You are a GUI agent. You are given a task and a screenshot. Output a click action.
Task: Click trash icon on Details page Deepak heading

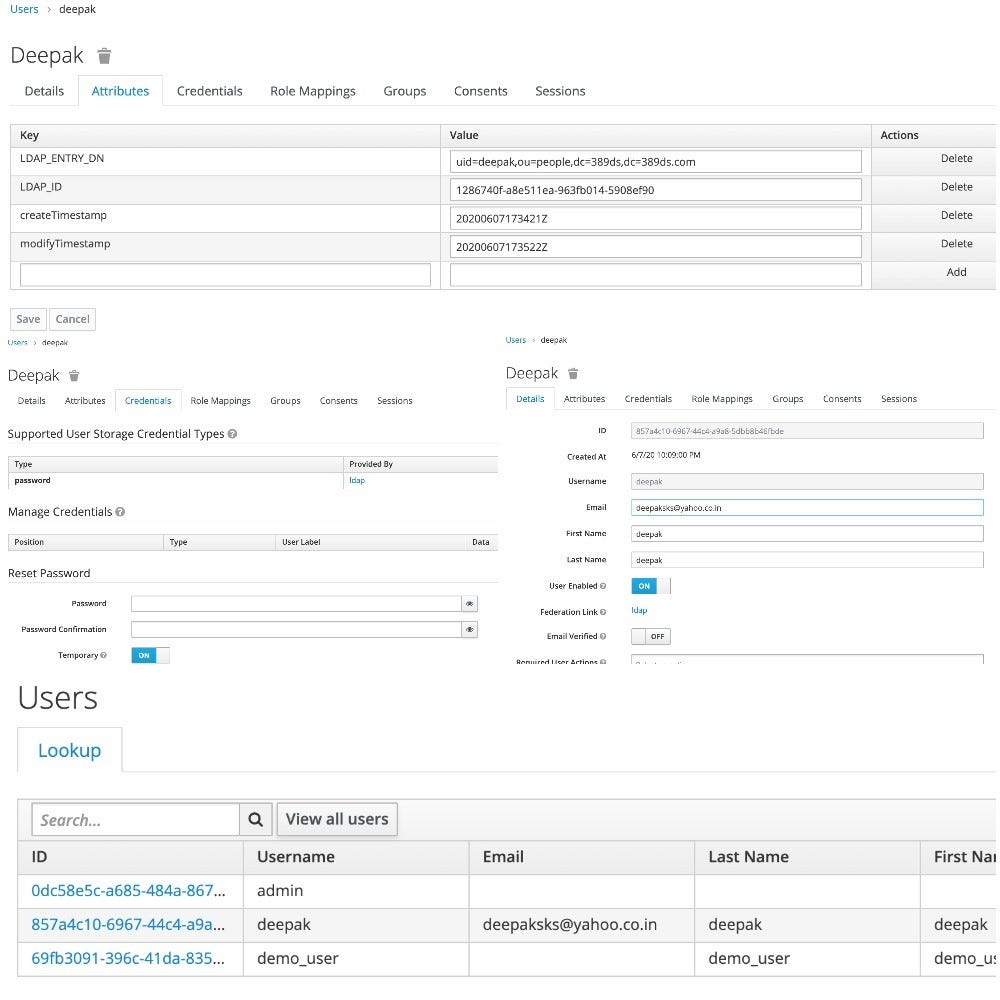pyautogui.click(x=572, y=372)
